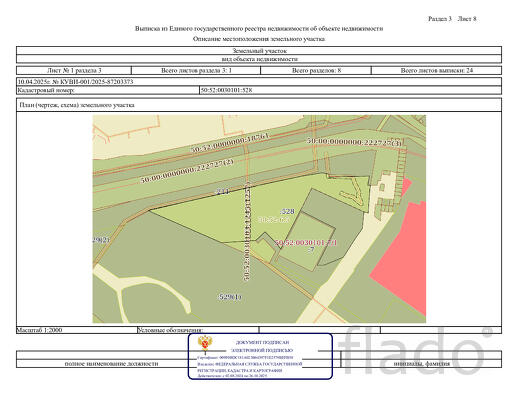The height and width of the screenshot is (400, 518).
Task: Click the 'Лист № 1 раздела 3' cell
Action: (x=74, y=70)
